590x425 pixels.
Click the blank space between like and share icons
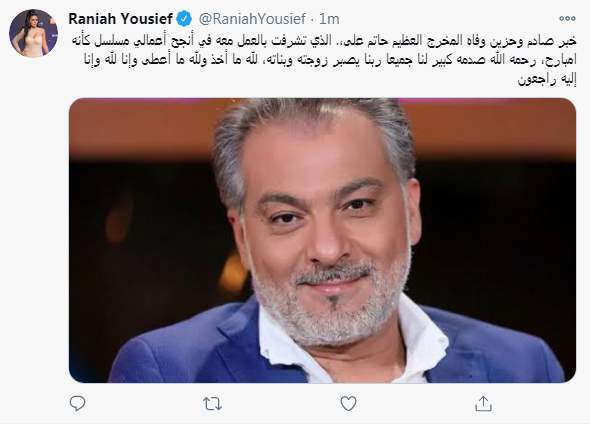click(x=416, y=404)
